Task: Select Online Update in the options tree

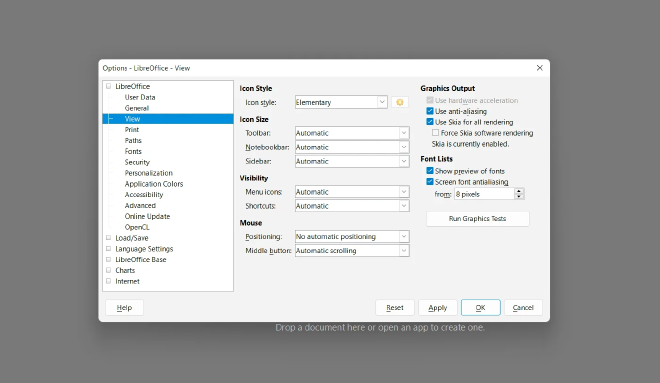Action: 147,216
